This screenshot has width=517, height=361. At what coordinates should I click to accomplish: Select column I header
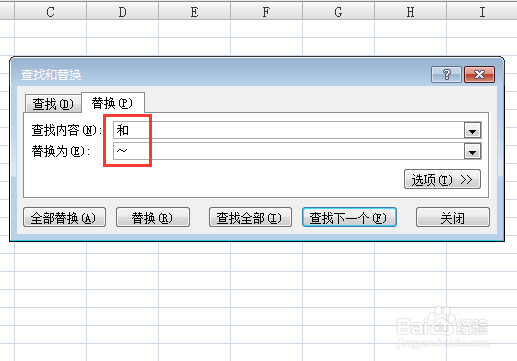point(482,12)
